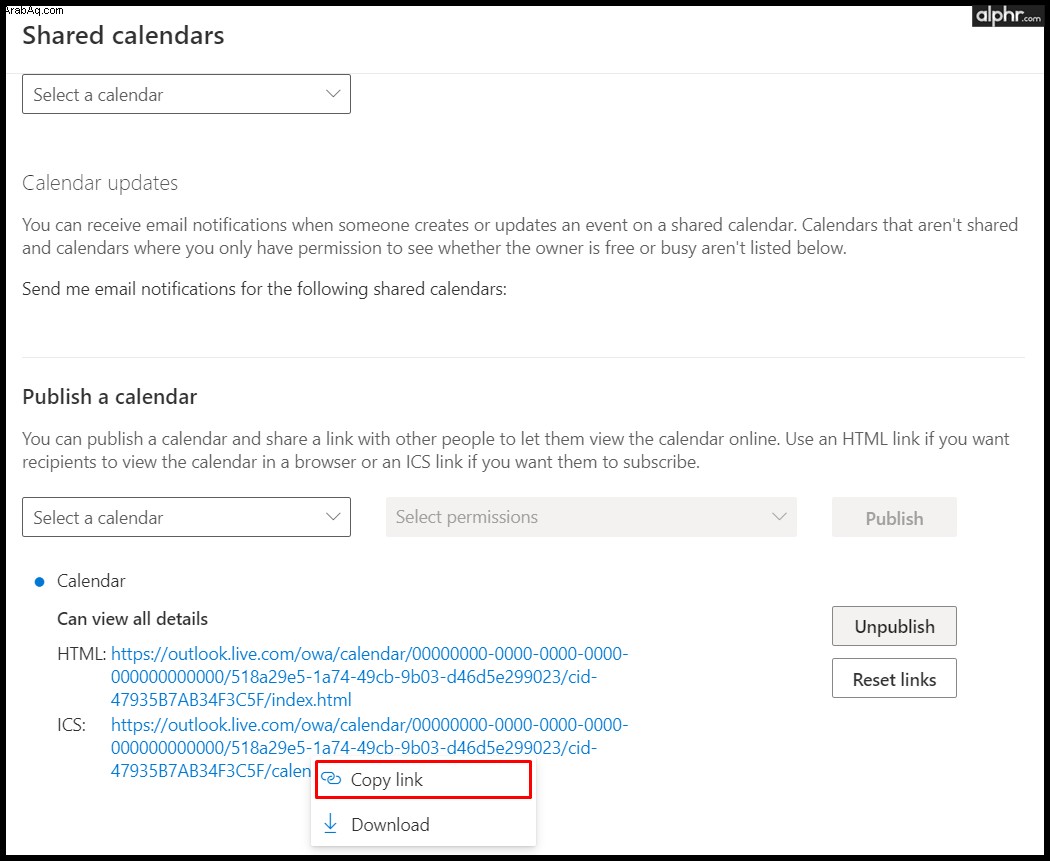Click the Unpublish button

click(x=894, y=626)
